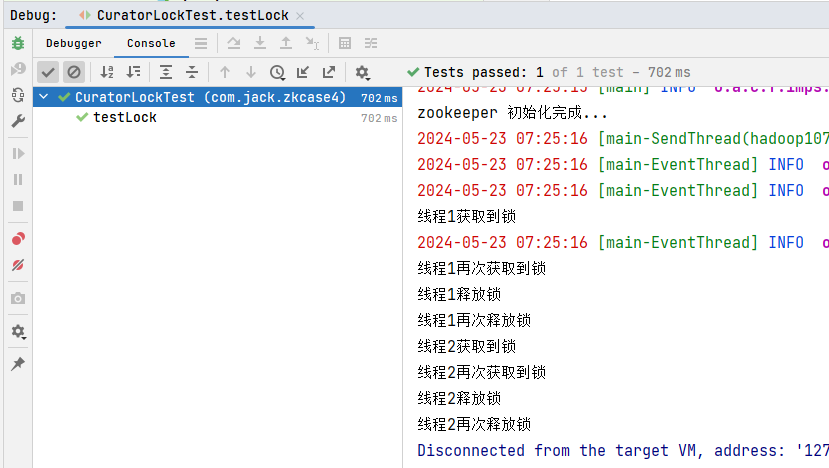Click the main-SendThread log line
Image resolution: width=829 pixels, height=468 pixels.
(x=623, y=139)
